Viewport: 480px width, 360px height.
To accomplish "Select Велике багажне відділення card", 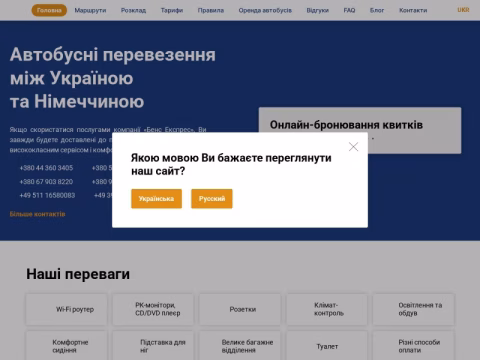I will pyautogui.click(x=240, y=346).
